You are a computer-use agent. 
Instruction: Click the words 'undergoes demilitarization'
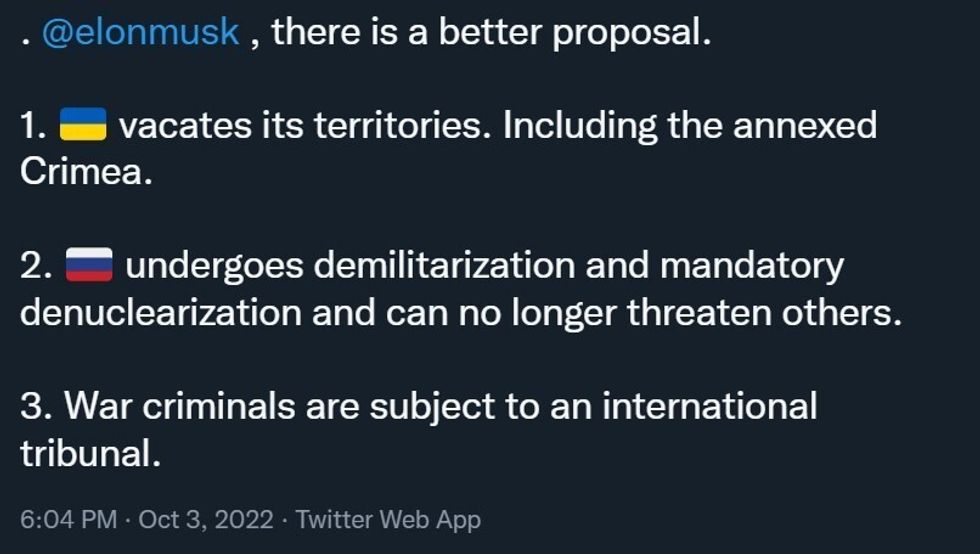tap(350, 266)
